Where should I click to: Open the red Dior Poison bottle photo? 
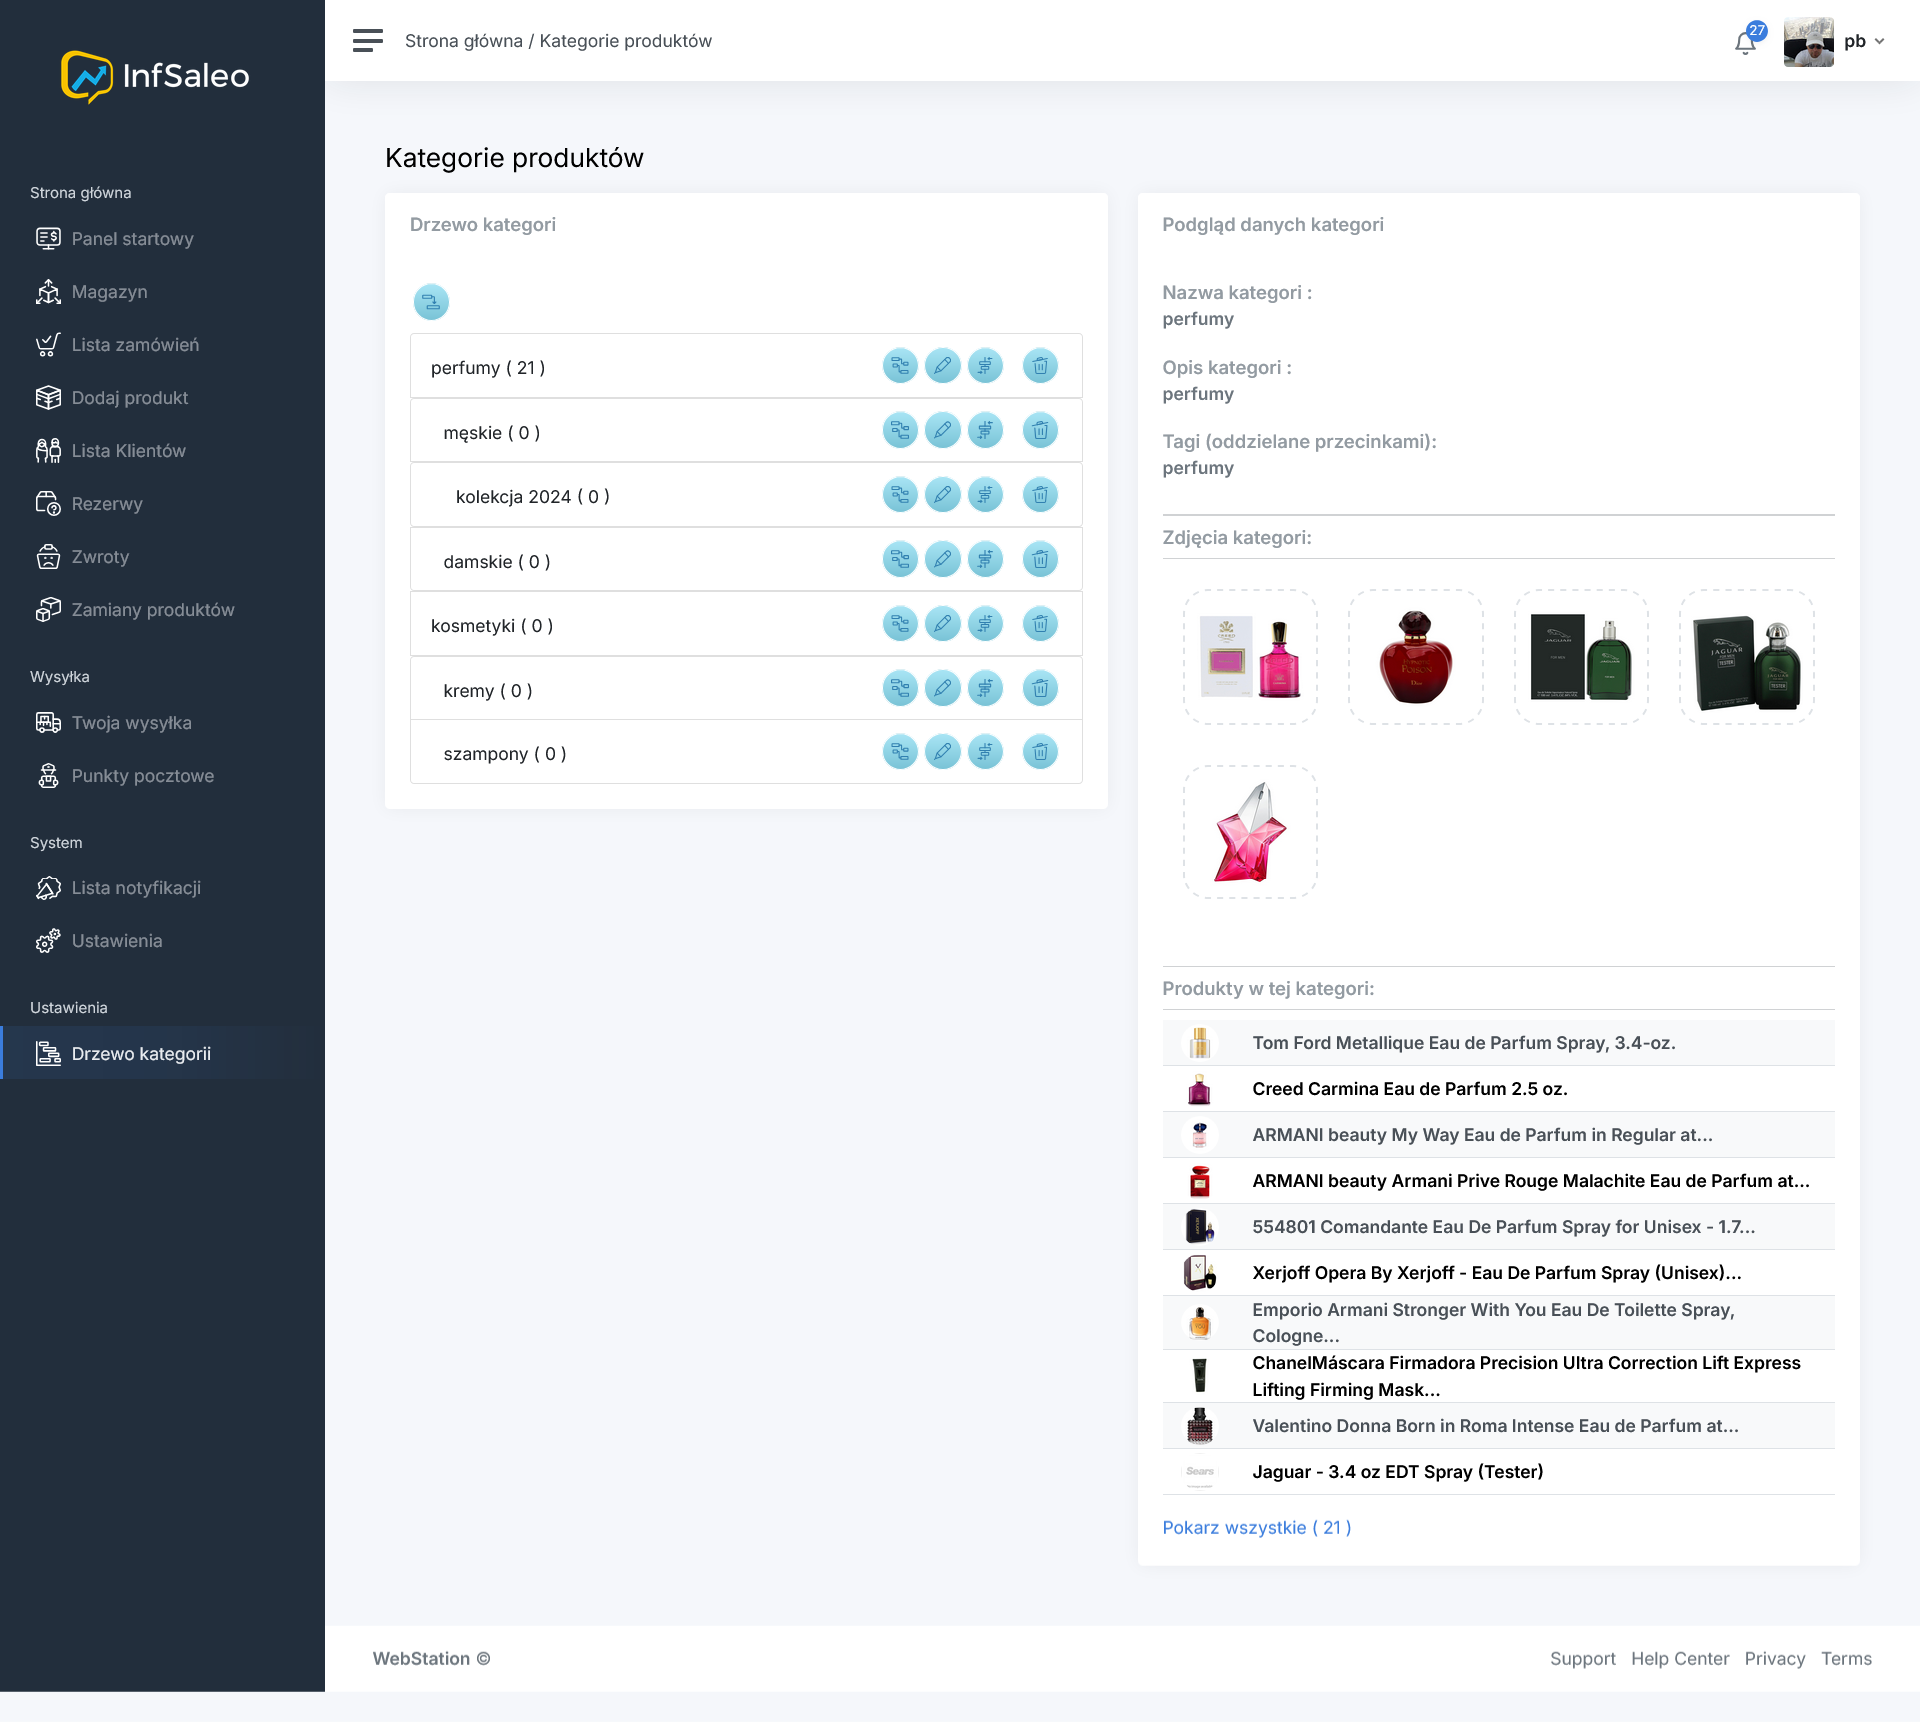[1415, 657]
